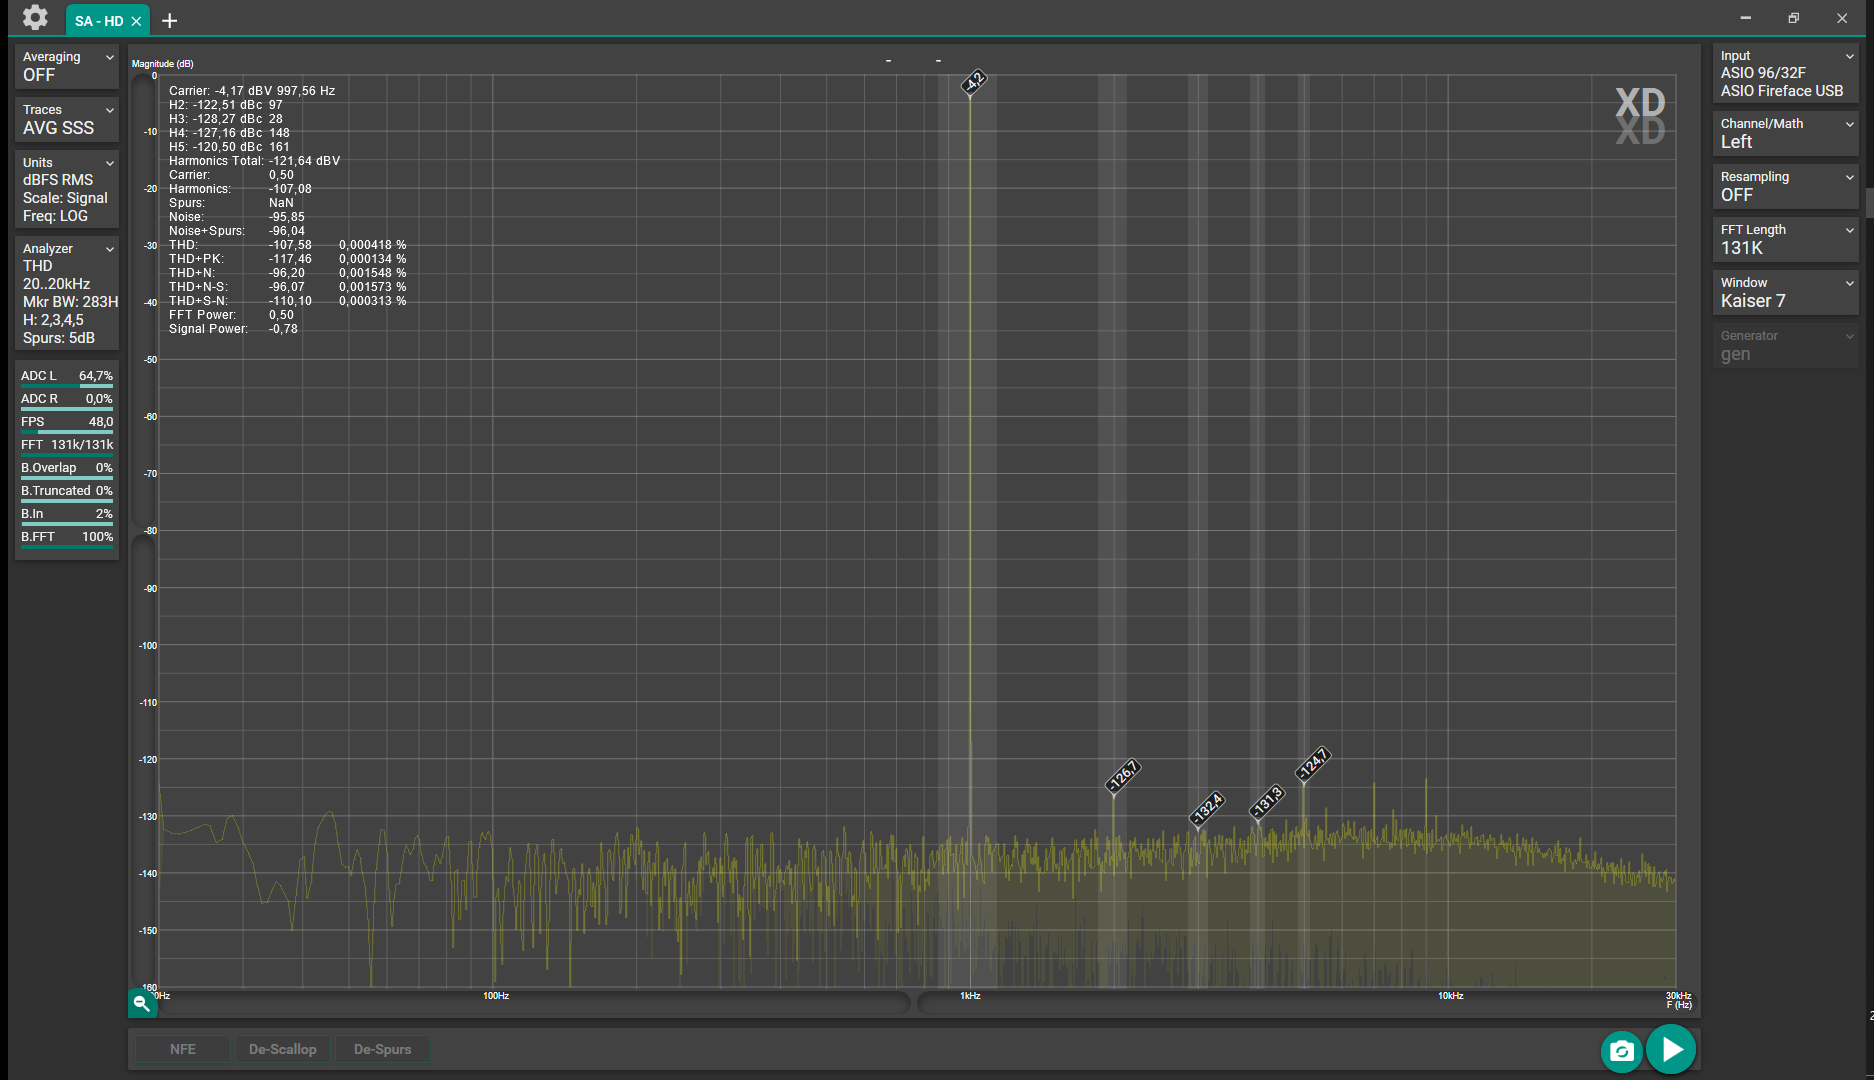This screenshot has height=1080, width=1874.
Task: Click the -132.4 harmonic marker
Action: pyautogui.click(x=1208, y=809)
